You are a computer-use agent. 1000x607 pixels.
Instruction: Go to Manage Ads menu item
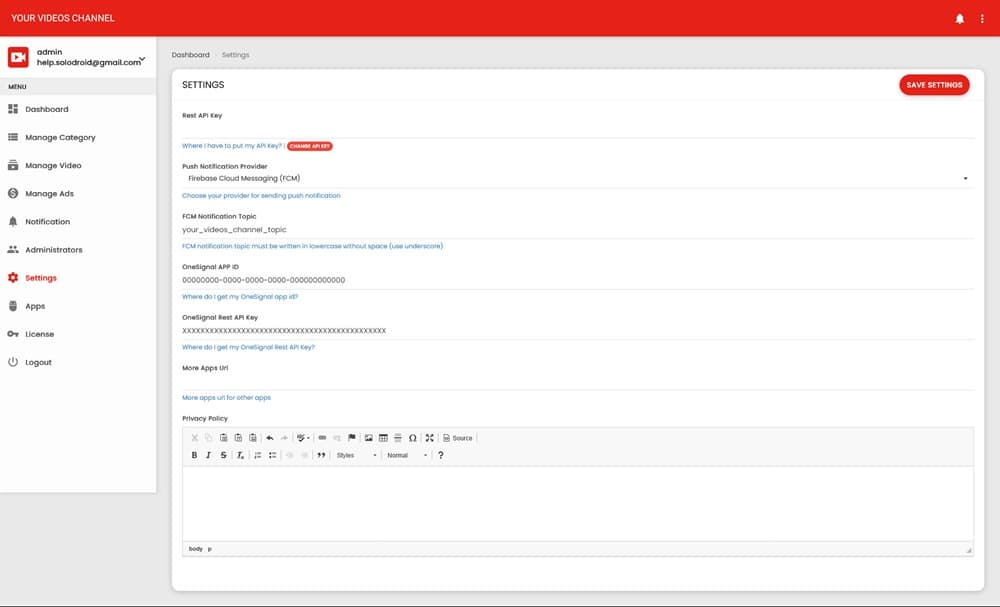point(49,193)
